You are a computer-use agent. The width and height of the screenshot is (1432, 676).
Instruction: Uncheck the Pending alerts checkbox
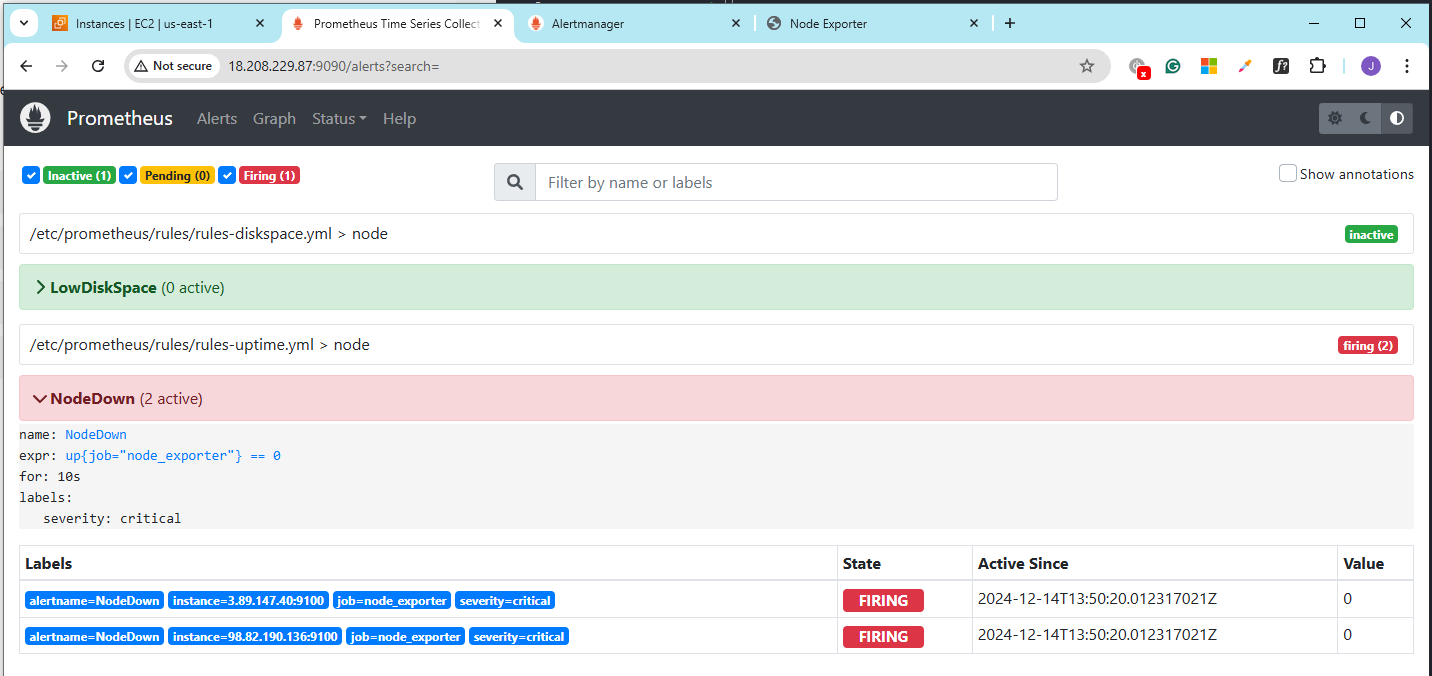point(128,175)
